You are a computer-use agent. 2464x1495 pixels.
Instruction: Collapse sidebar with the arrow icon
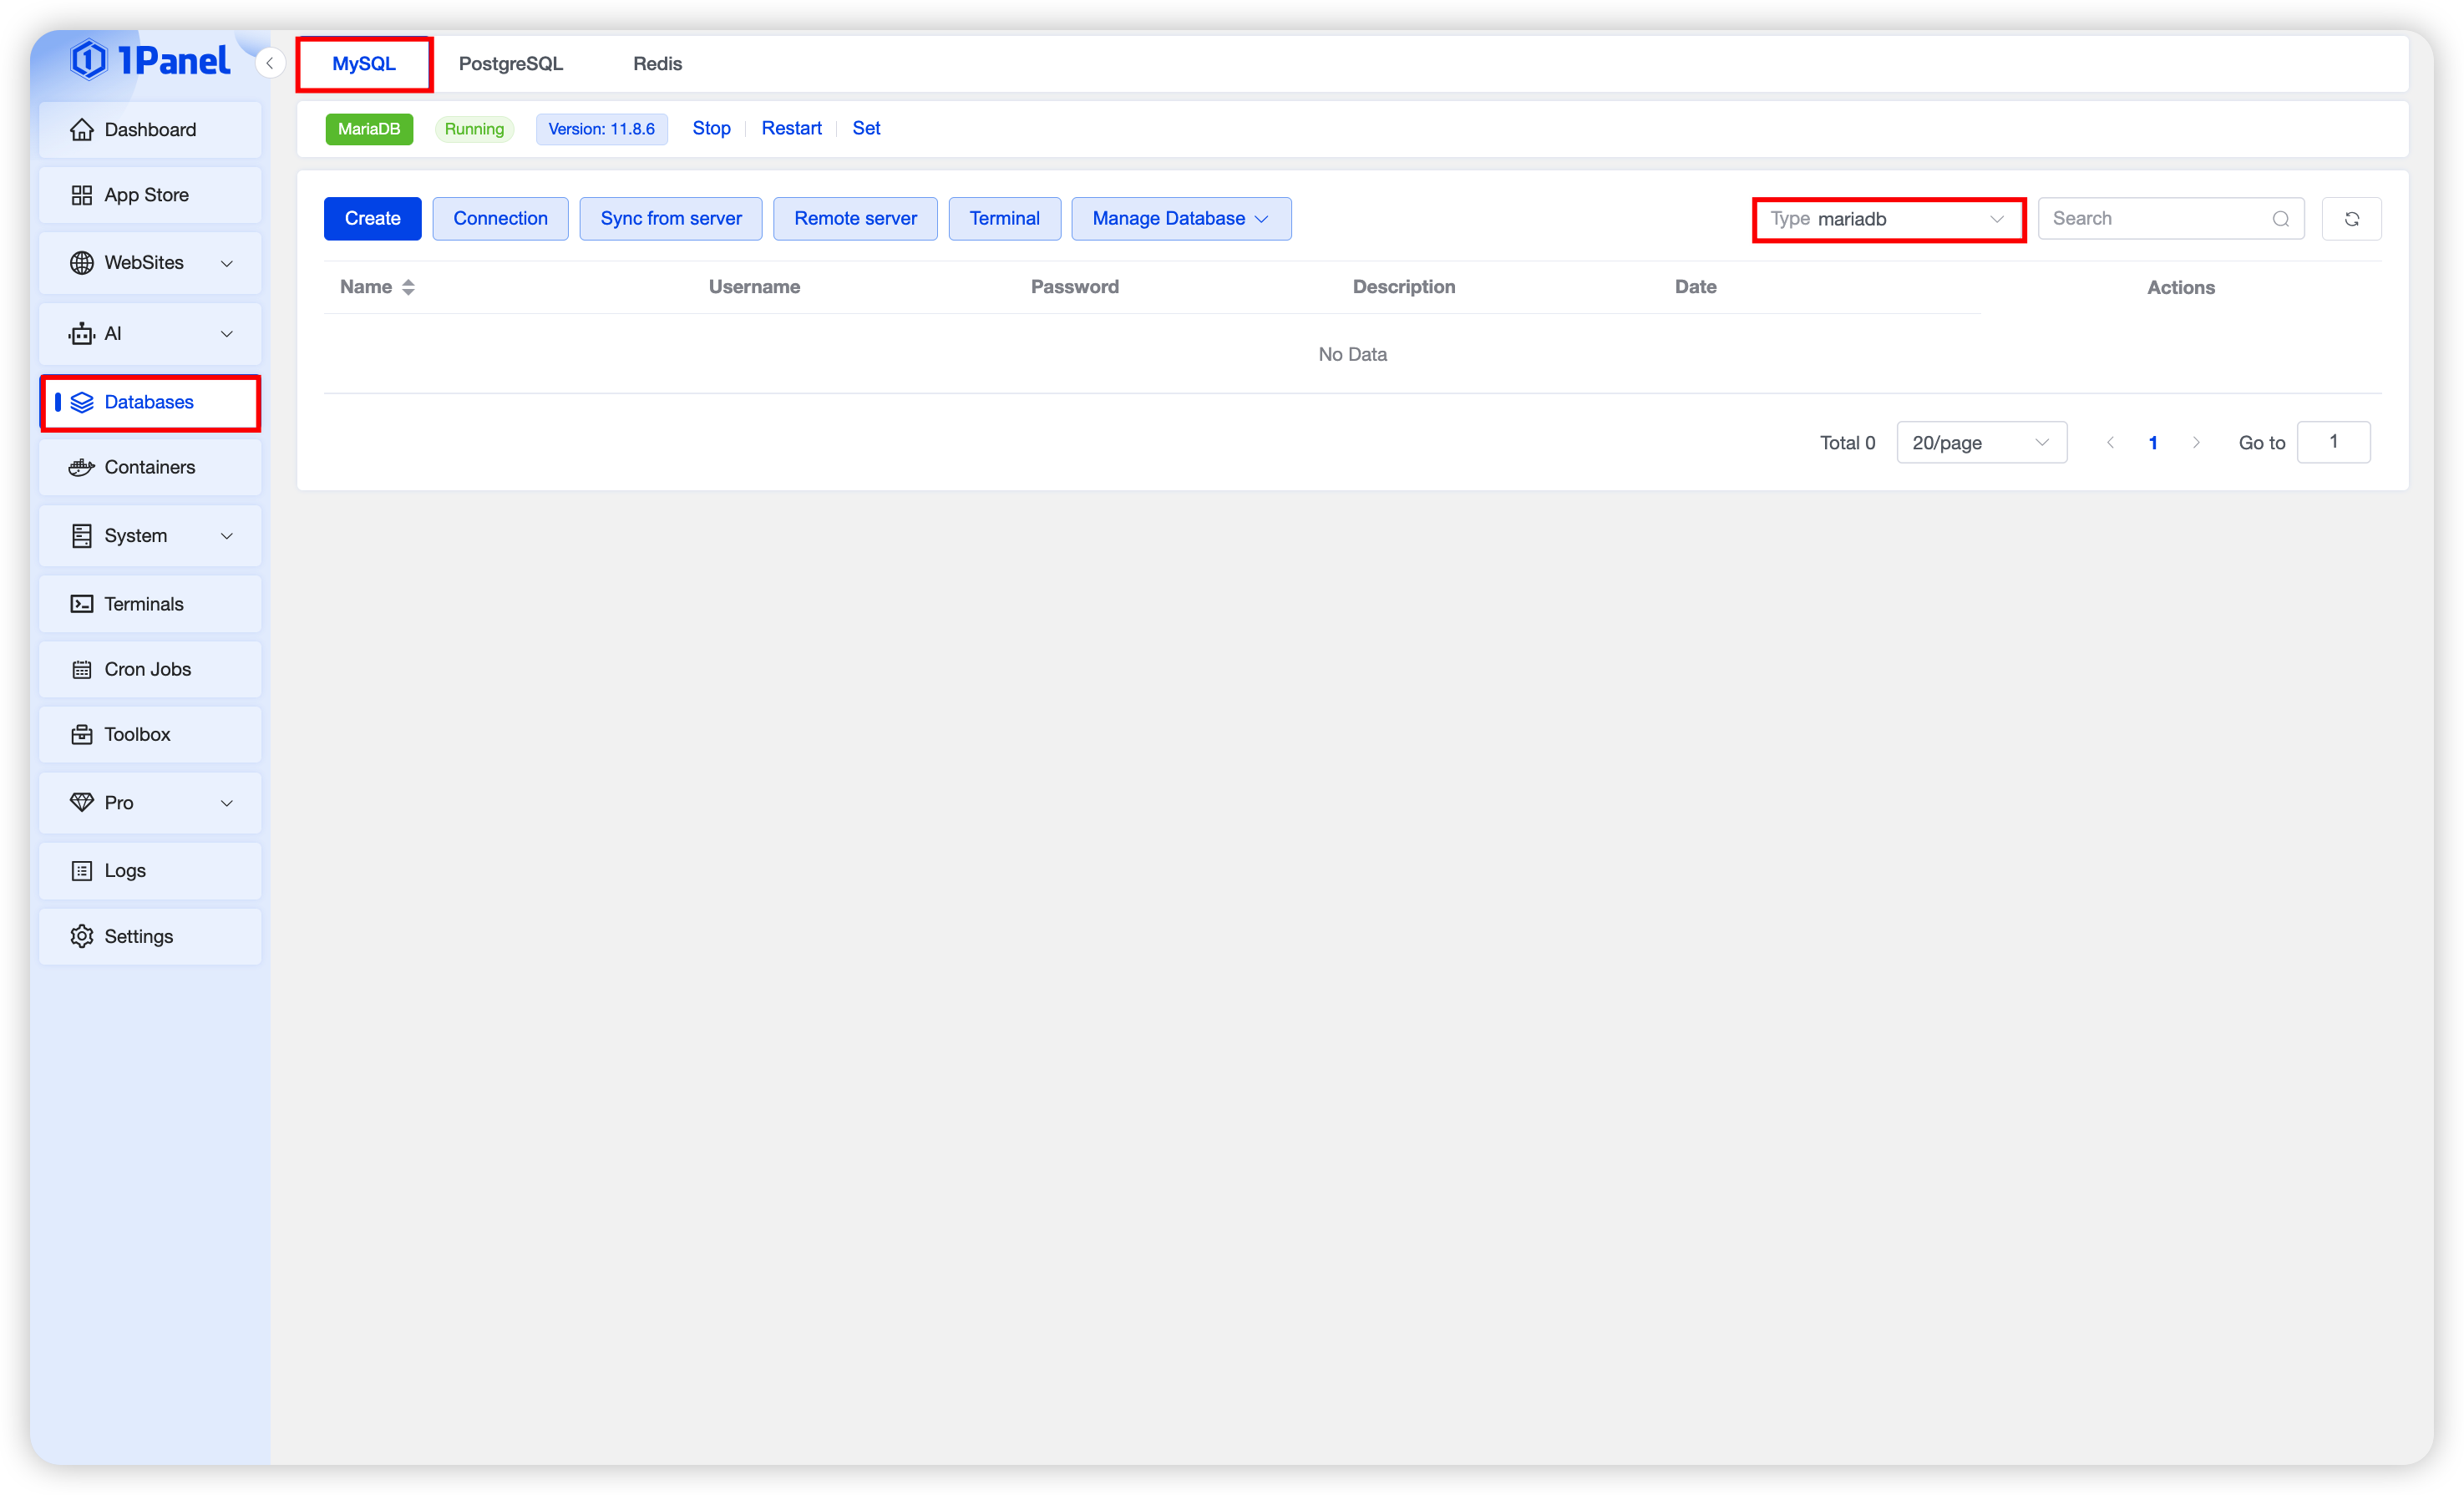[x=269, y=63]
